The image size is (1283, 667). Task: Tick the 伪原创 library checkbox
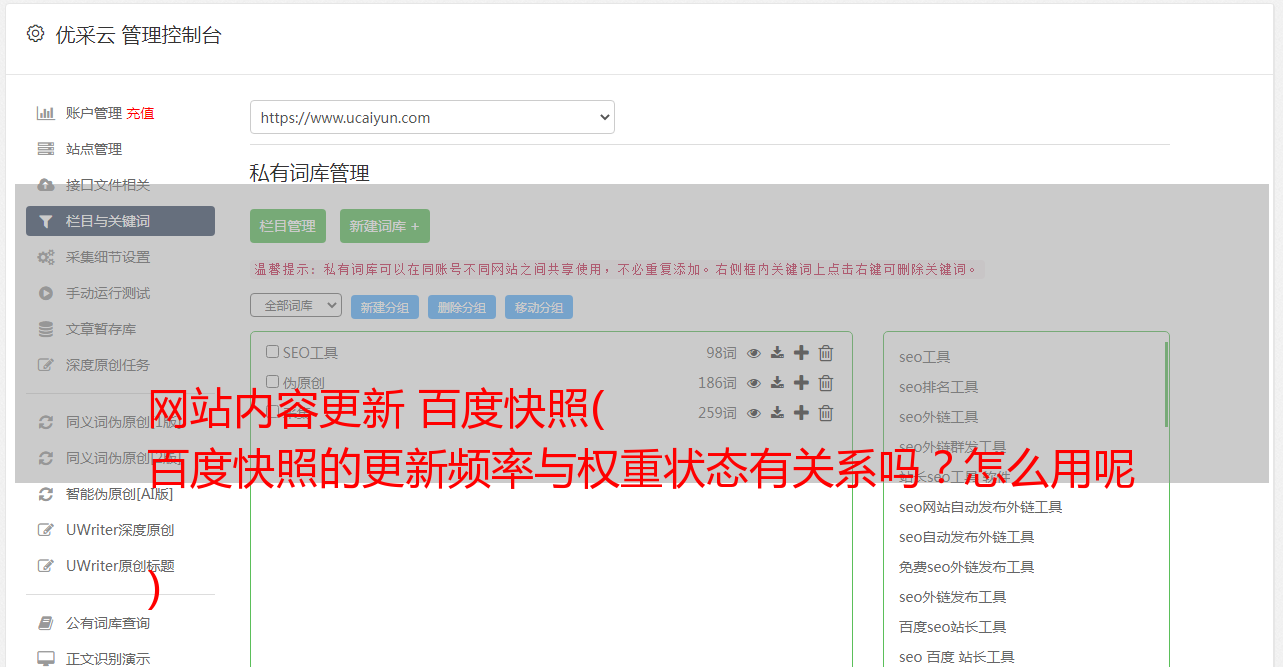point(272,382)
